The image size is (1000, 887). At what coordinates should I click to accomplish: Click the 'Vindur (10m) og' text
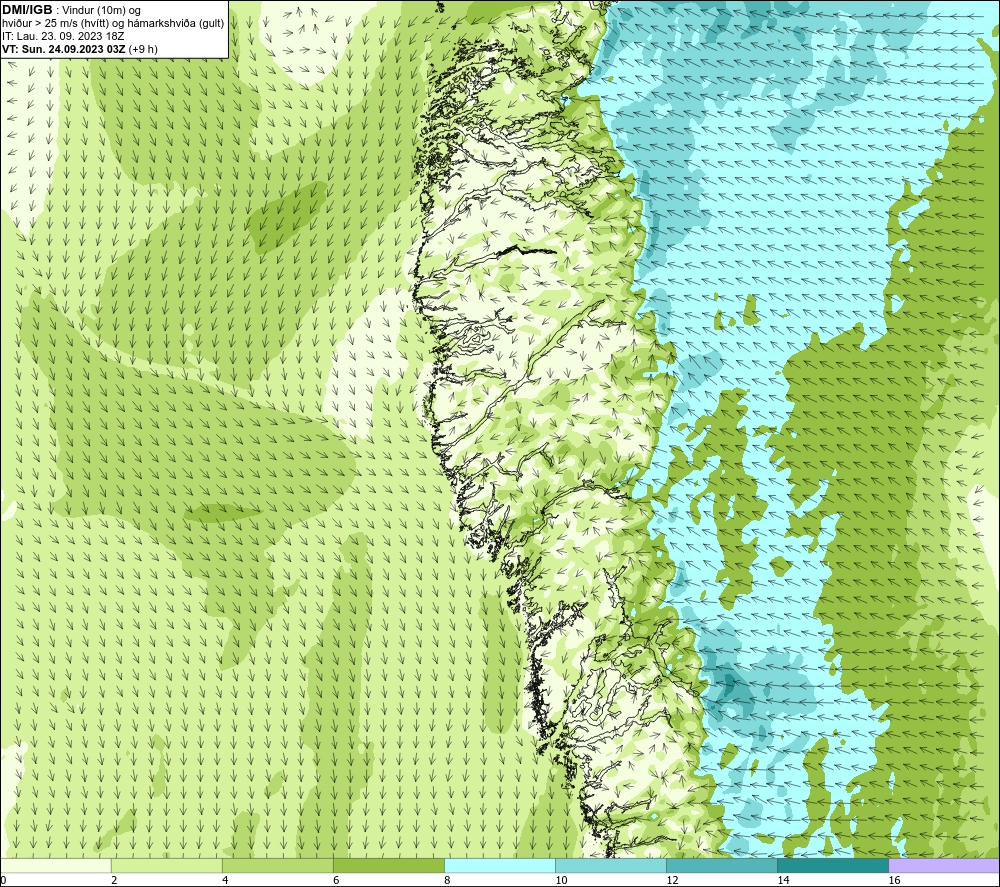pos(101,11)
